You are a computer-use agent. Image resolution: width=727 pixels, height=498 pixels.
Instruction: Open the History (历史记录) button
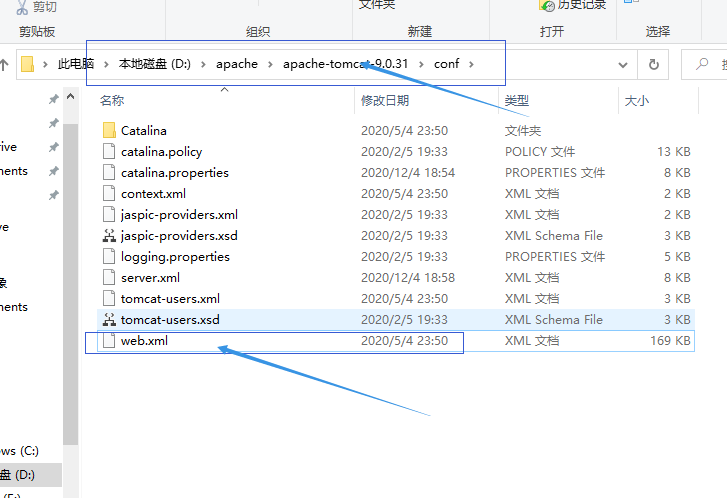pos(573,5)
